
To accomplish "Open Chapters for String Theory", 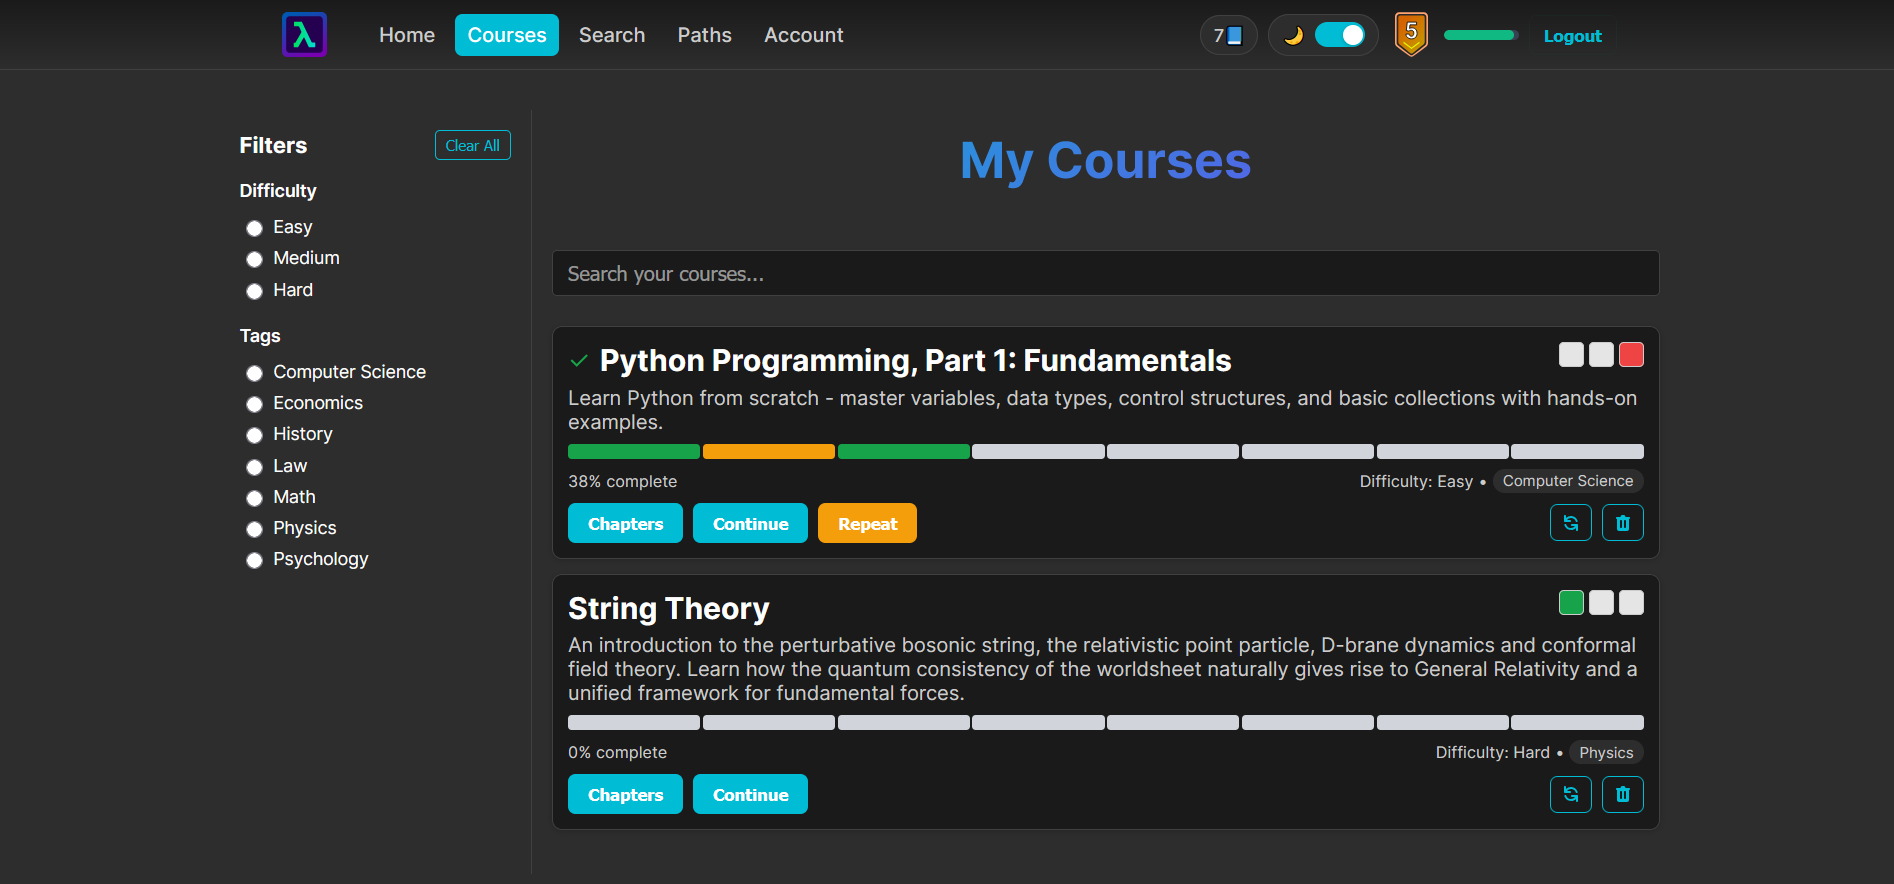I will 625,794.
